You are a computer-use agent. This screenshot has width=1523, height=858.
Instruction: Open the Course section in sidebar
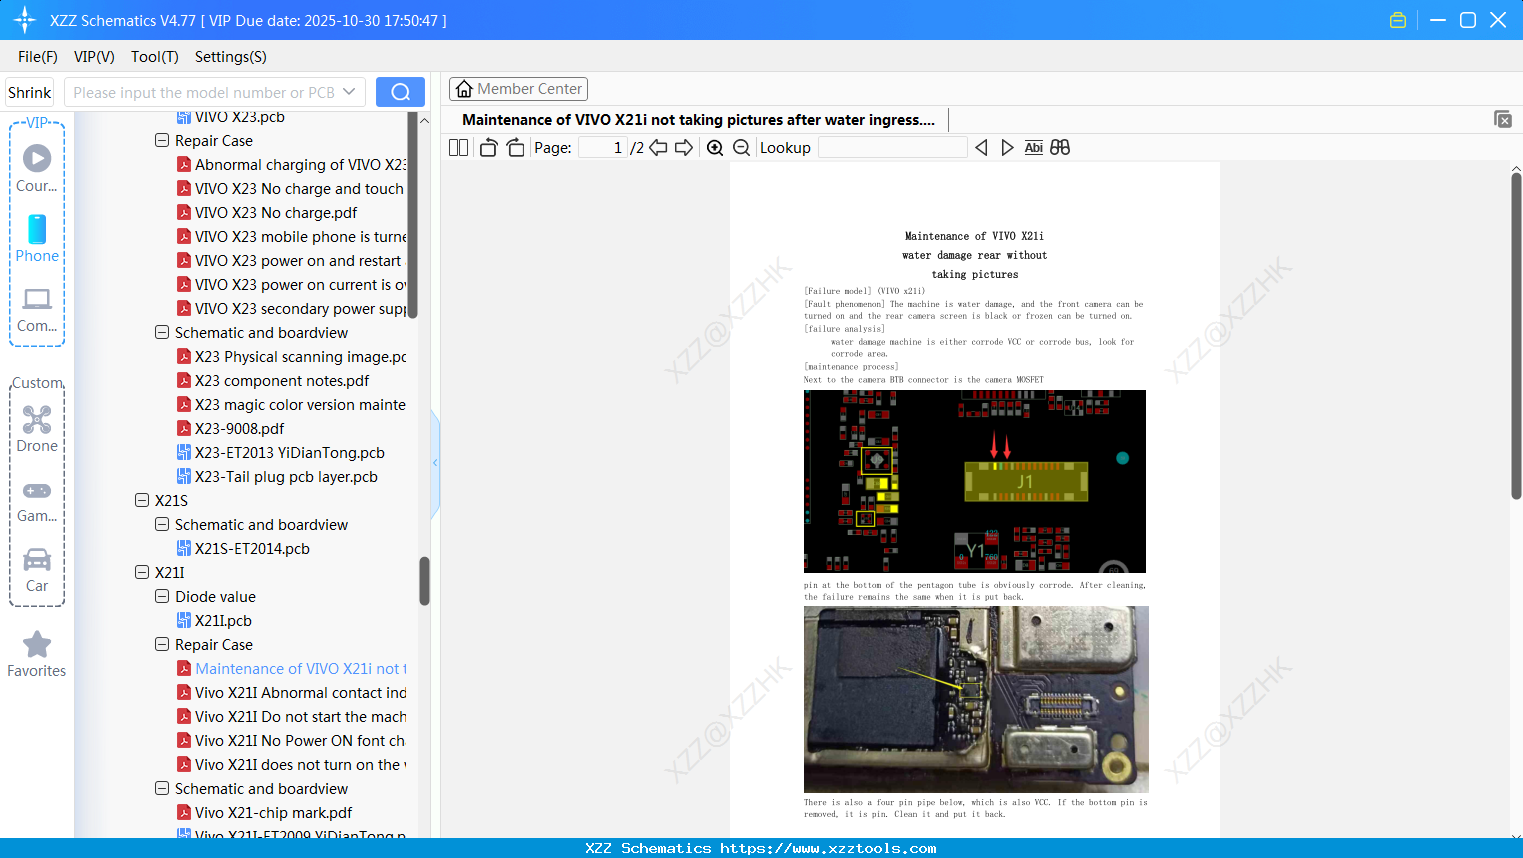37,168
